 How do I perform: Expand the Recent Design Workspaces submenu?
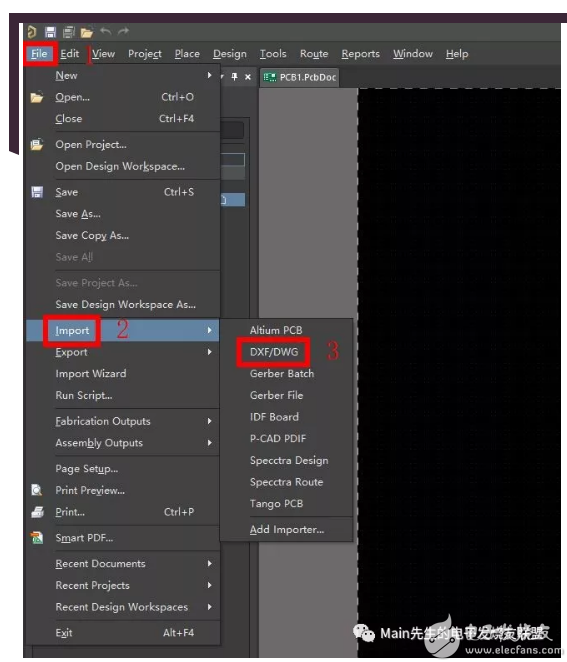(123, 607)
